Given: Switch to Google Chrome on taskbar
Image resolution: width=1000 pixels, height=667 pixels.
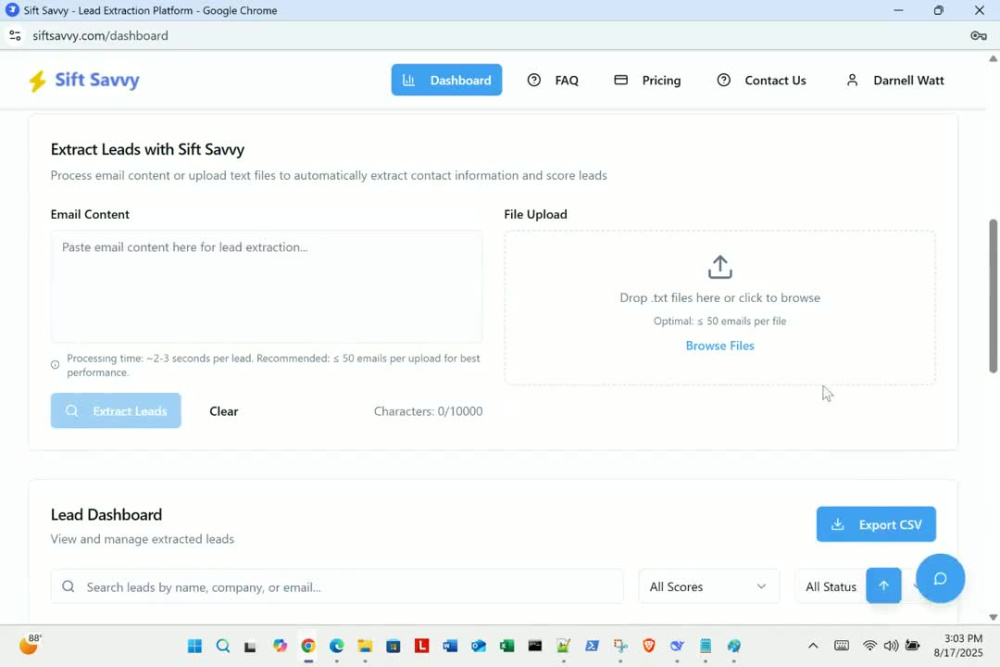Looking at the screenshot, I should click(308, 646).
